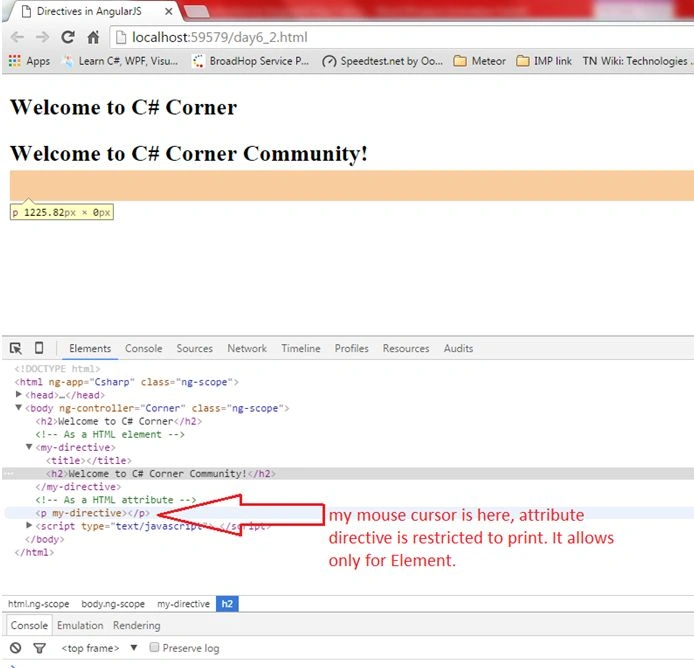Clear the console with the ban icon
694x668 pixels.
point(15,648)
